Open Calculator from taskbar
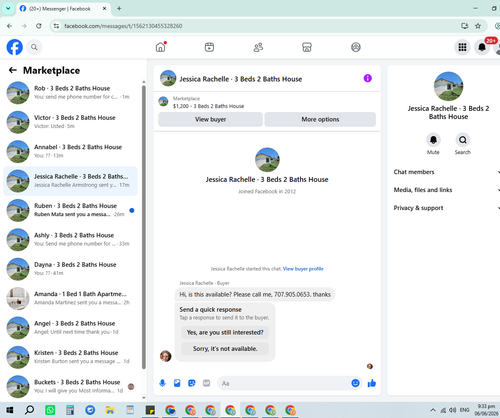Screen dimensions: 500x418 click(x=70, y=410)
